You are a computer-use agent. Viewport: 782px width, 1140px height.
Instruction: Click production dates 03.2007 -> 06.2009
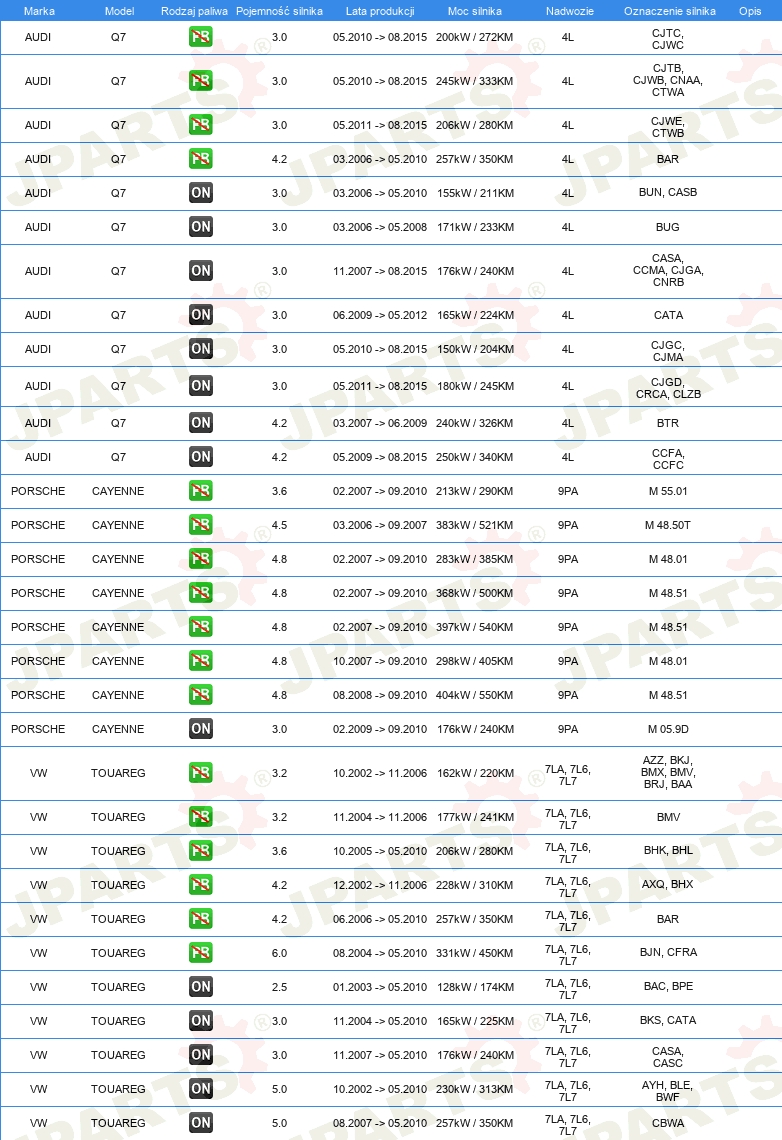[x=380, y=423]
